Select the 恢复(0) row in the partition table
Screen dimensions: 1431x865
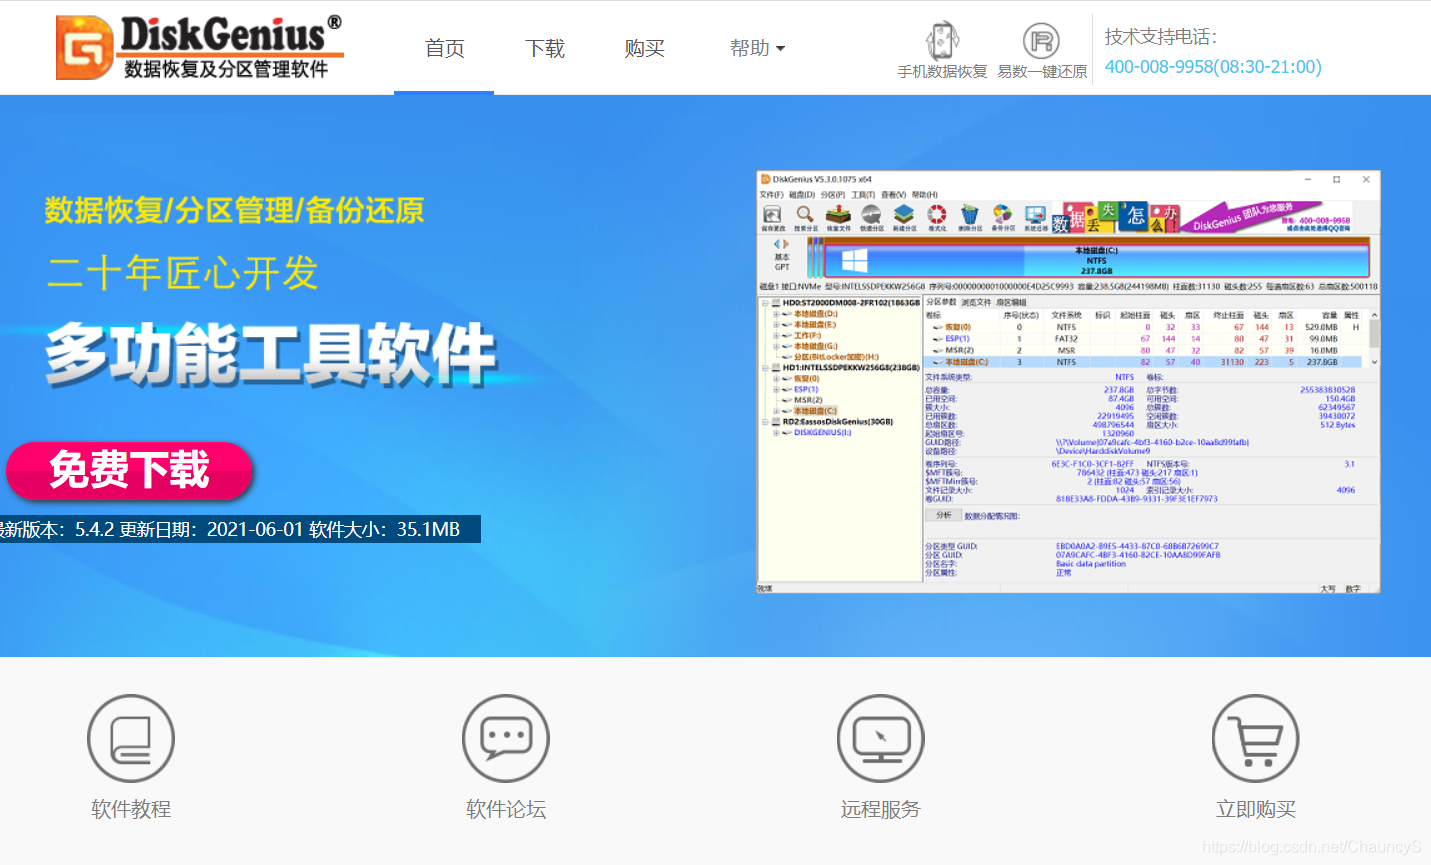pos(1143,327)
